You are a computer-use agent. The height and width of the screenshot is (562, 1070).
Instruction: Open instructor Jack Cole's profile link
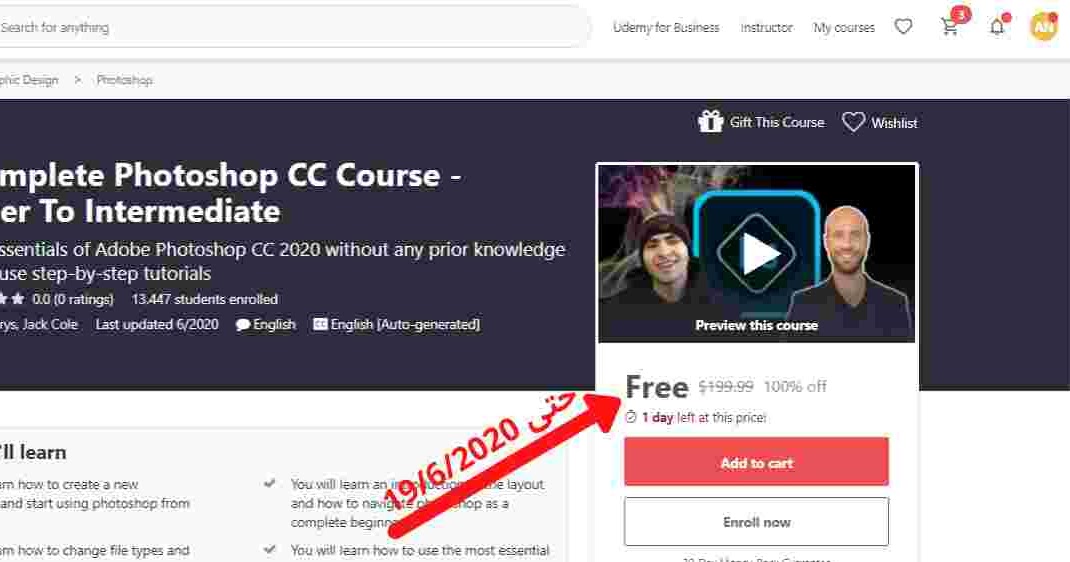pyautogui.click(x=50, y=325)
